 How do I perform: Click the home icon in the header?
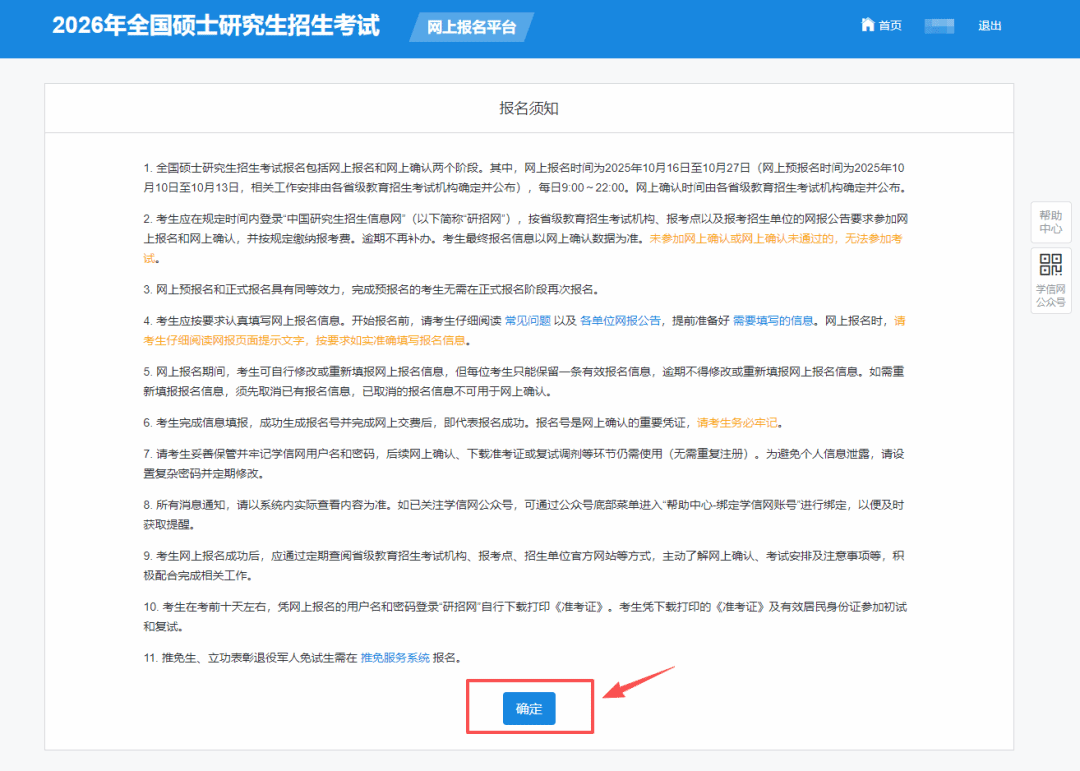click(867, 25)
